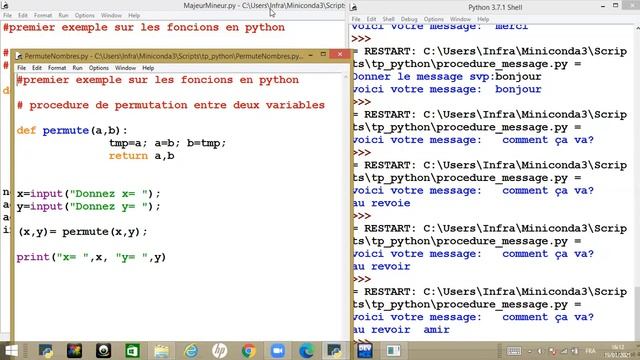Switch to active Python IDLE taskbar icon
The height and width of the screenshot is (360, 640).
point(335,351)
